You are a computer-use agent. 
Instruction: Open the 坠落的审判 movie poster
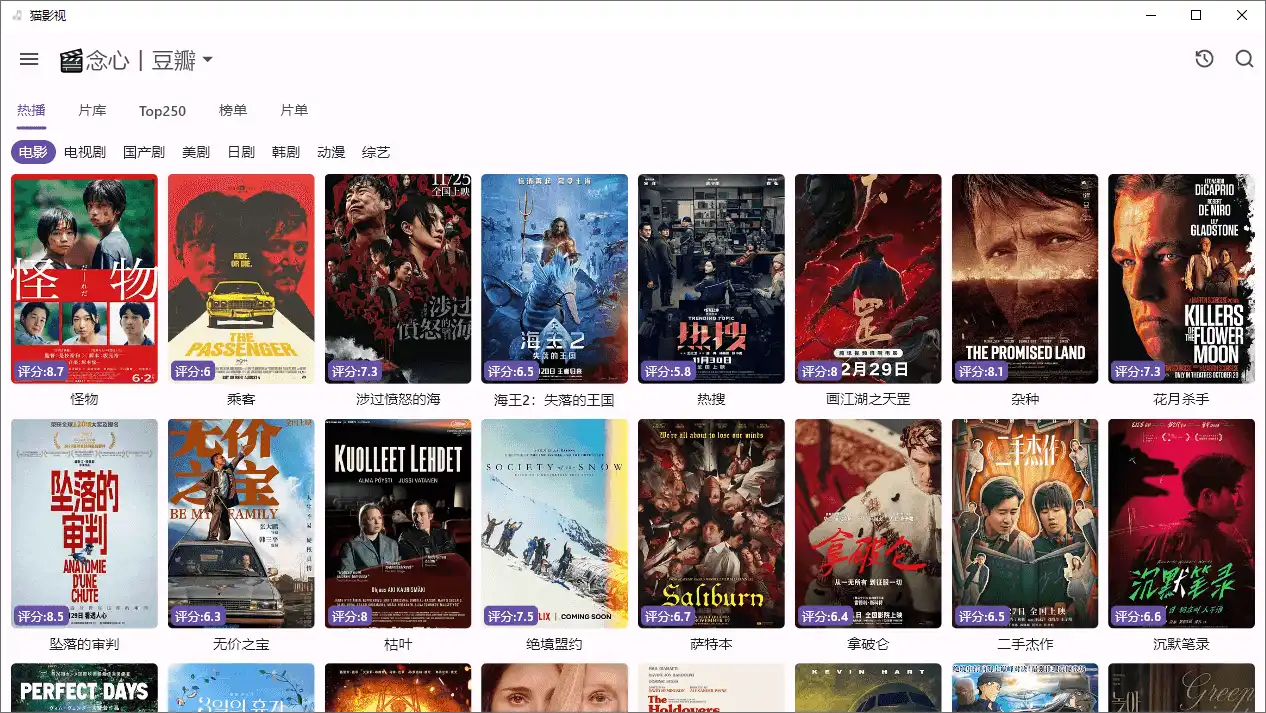pos(84,523)
